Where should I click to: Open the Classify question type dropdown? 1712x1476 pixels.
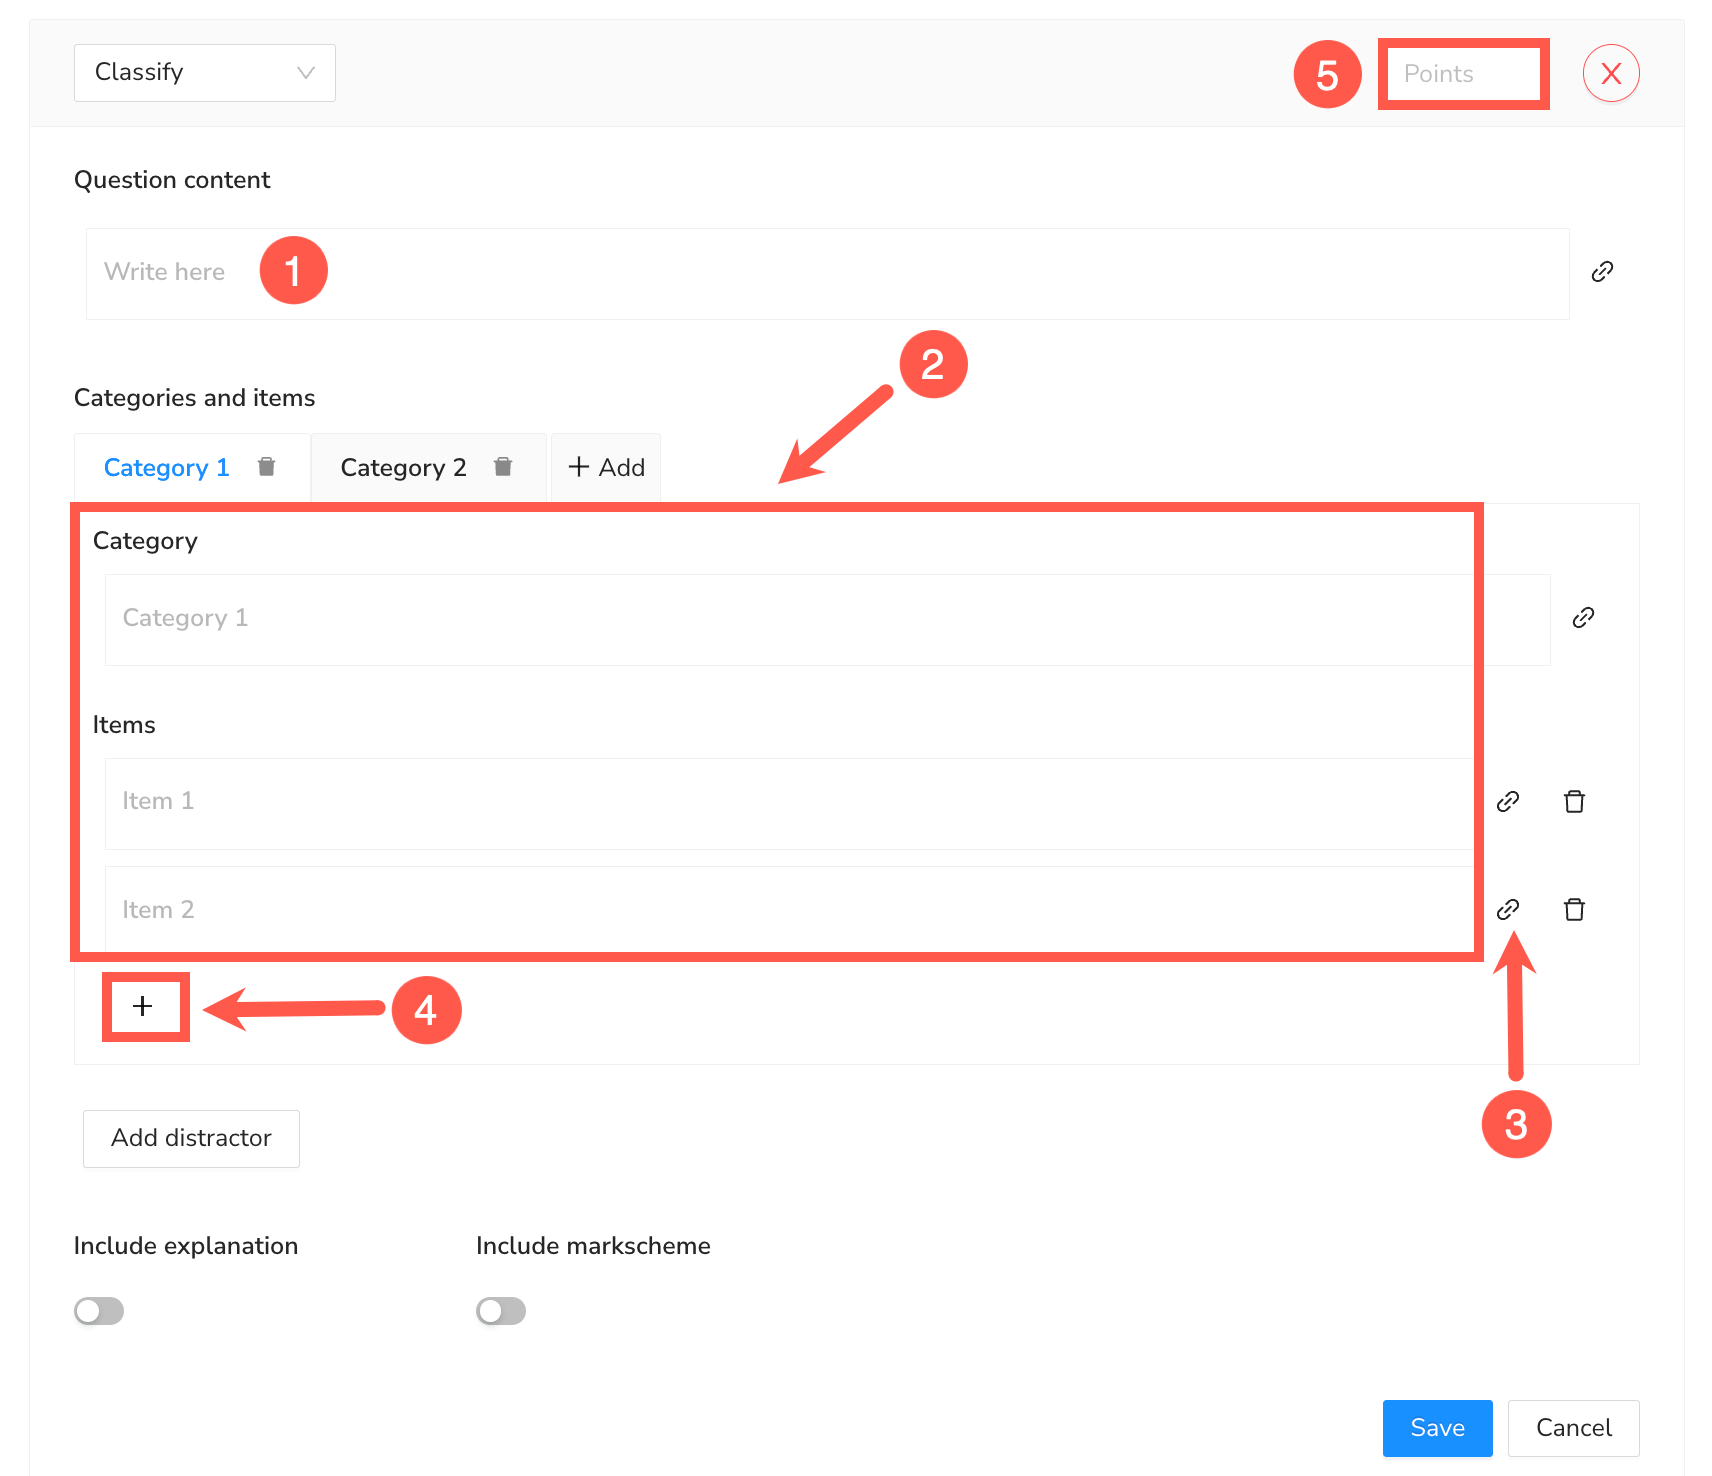coord(204,73)
